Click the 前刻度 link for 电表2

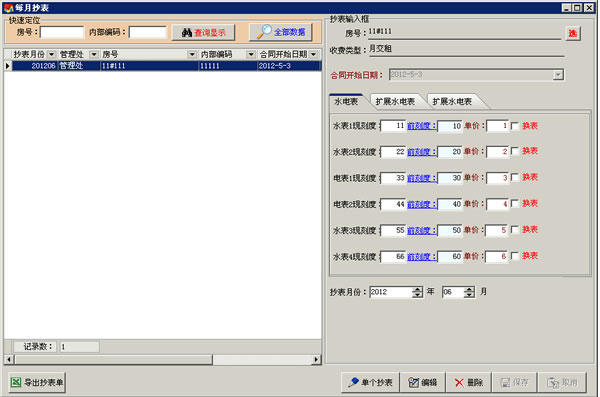pyautogui.click(x=421, y=204)
